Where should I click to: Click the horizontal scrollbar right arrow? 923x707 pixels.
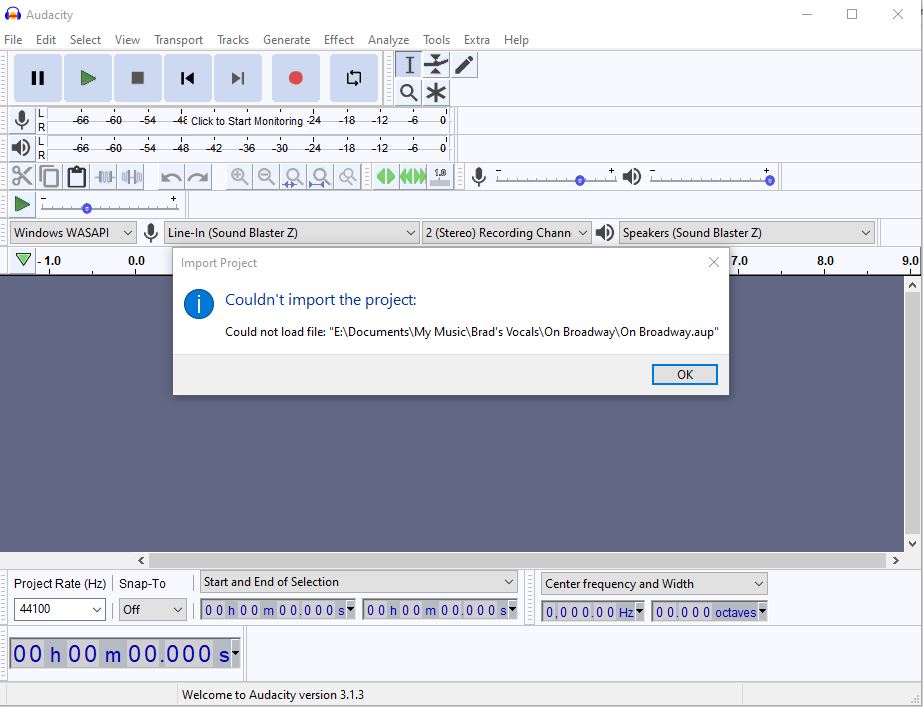896,560
